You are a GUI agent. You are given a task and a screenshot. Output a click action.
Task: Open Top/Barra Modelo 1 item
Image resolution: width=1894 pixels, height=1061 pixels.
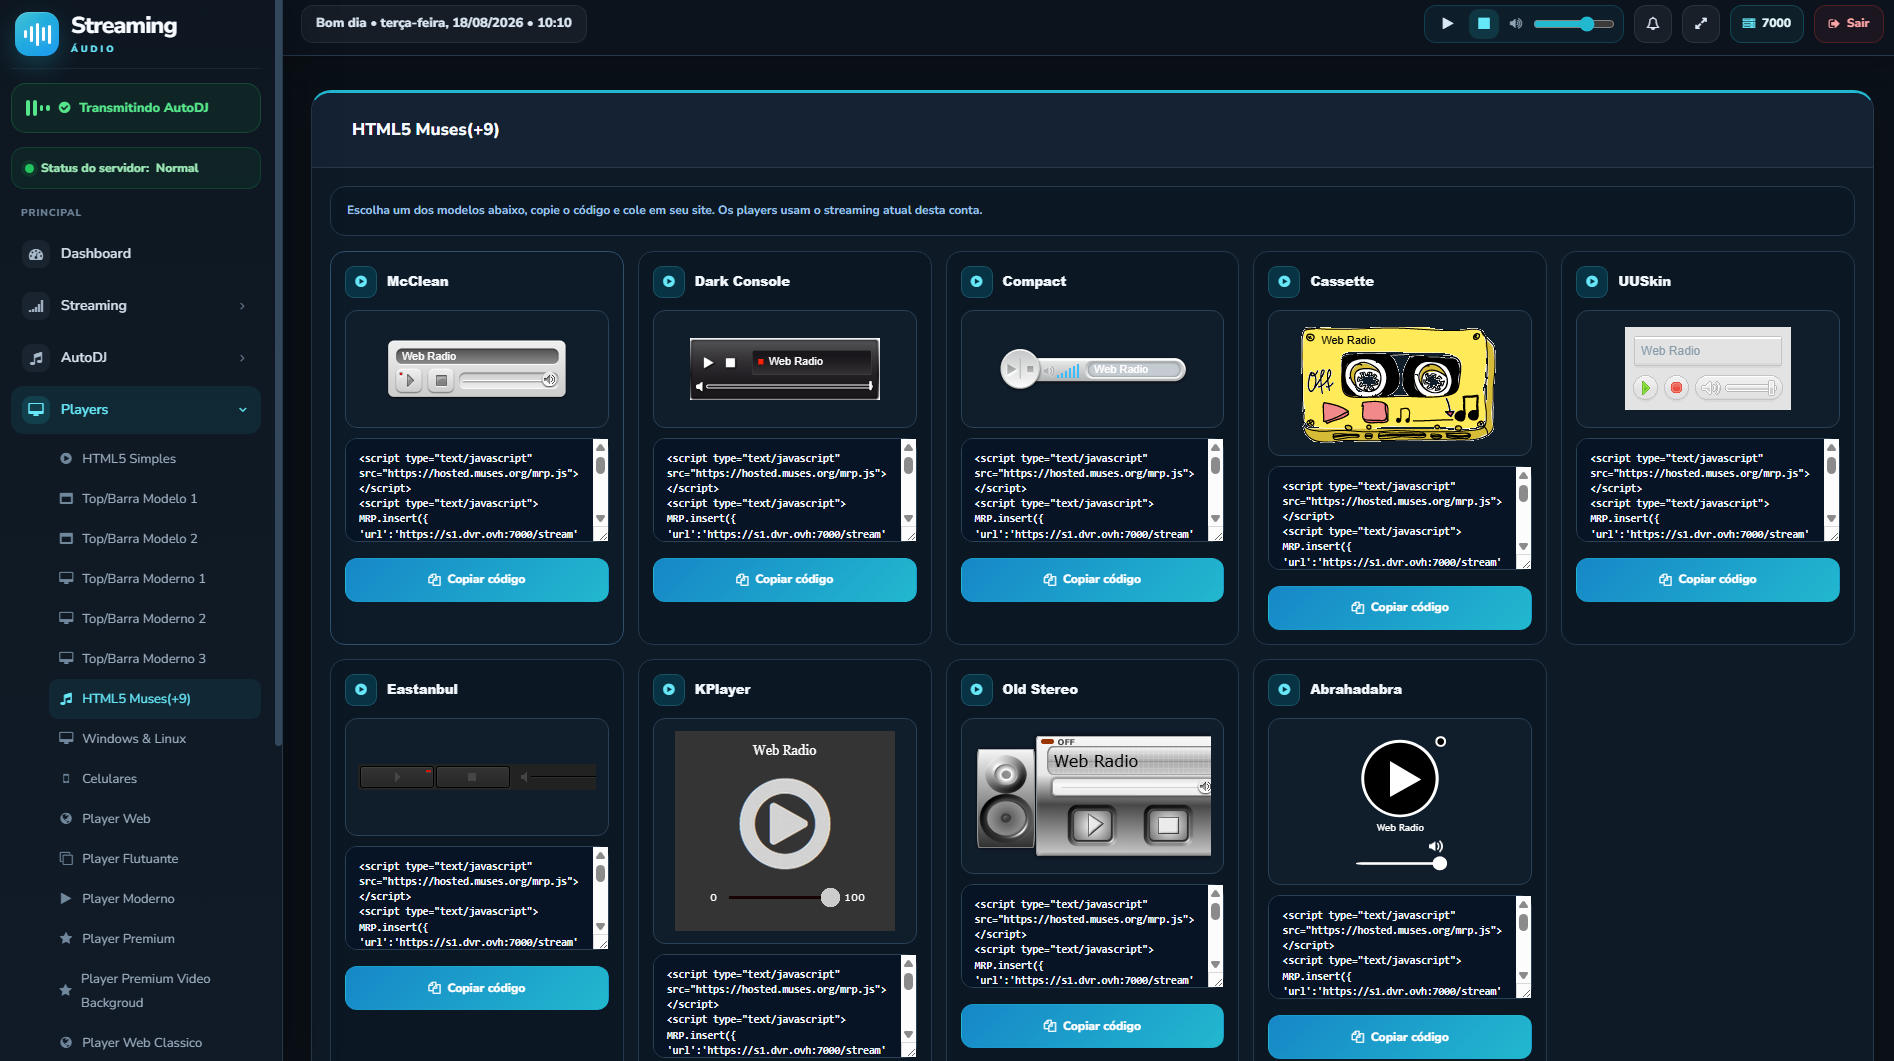(155, 499)
